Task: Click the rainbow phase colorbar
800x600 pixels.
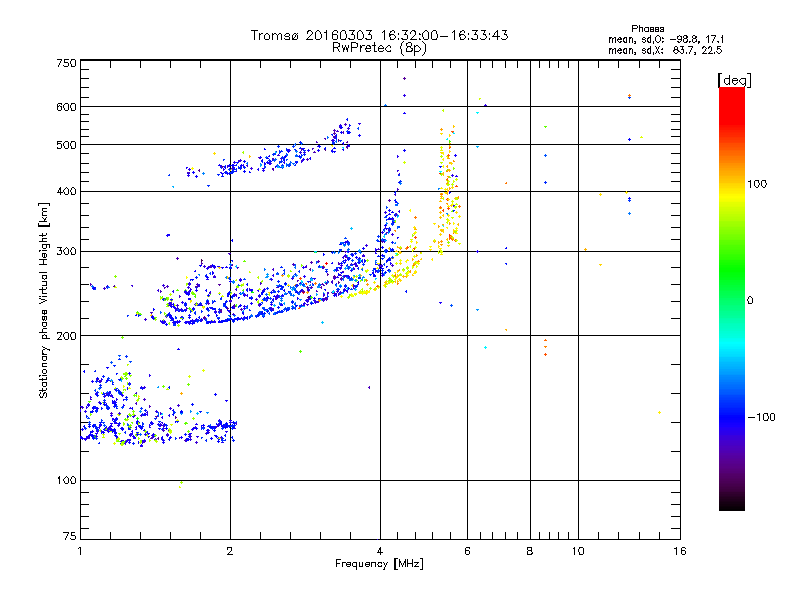Action: tap(732, 299)
